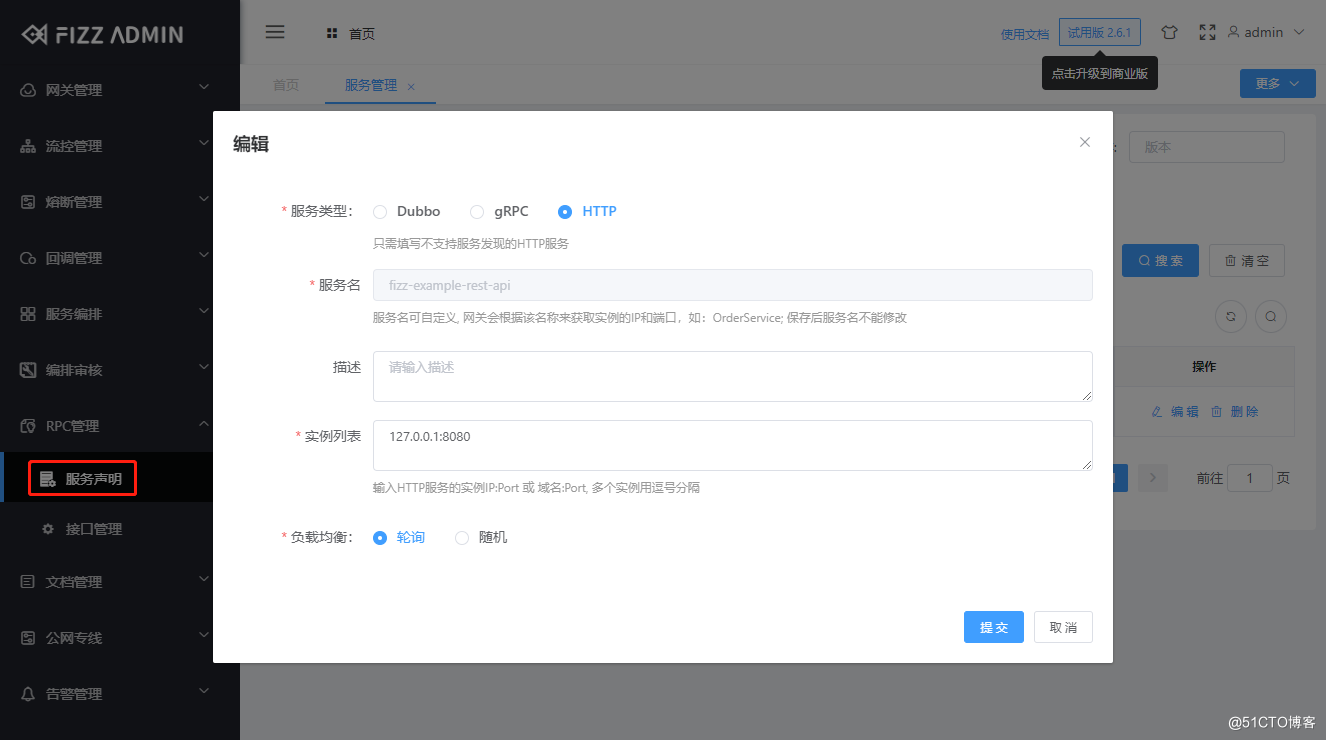Click the home grid icon next to 首页
1326x740 pixels.
(x=331, y=32)
